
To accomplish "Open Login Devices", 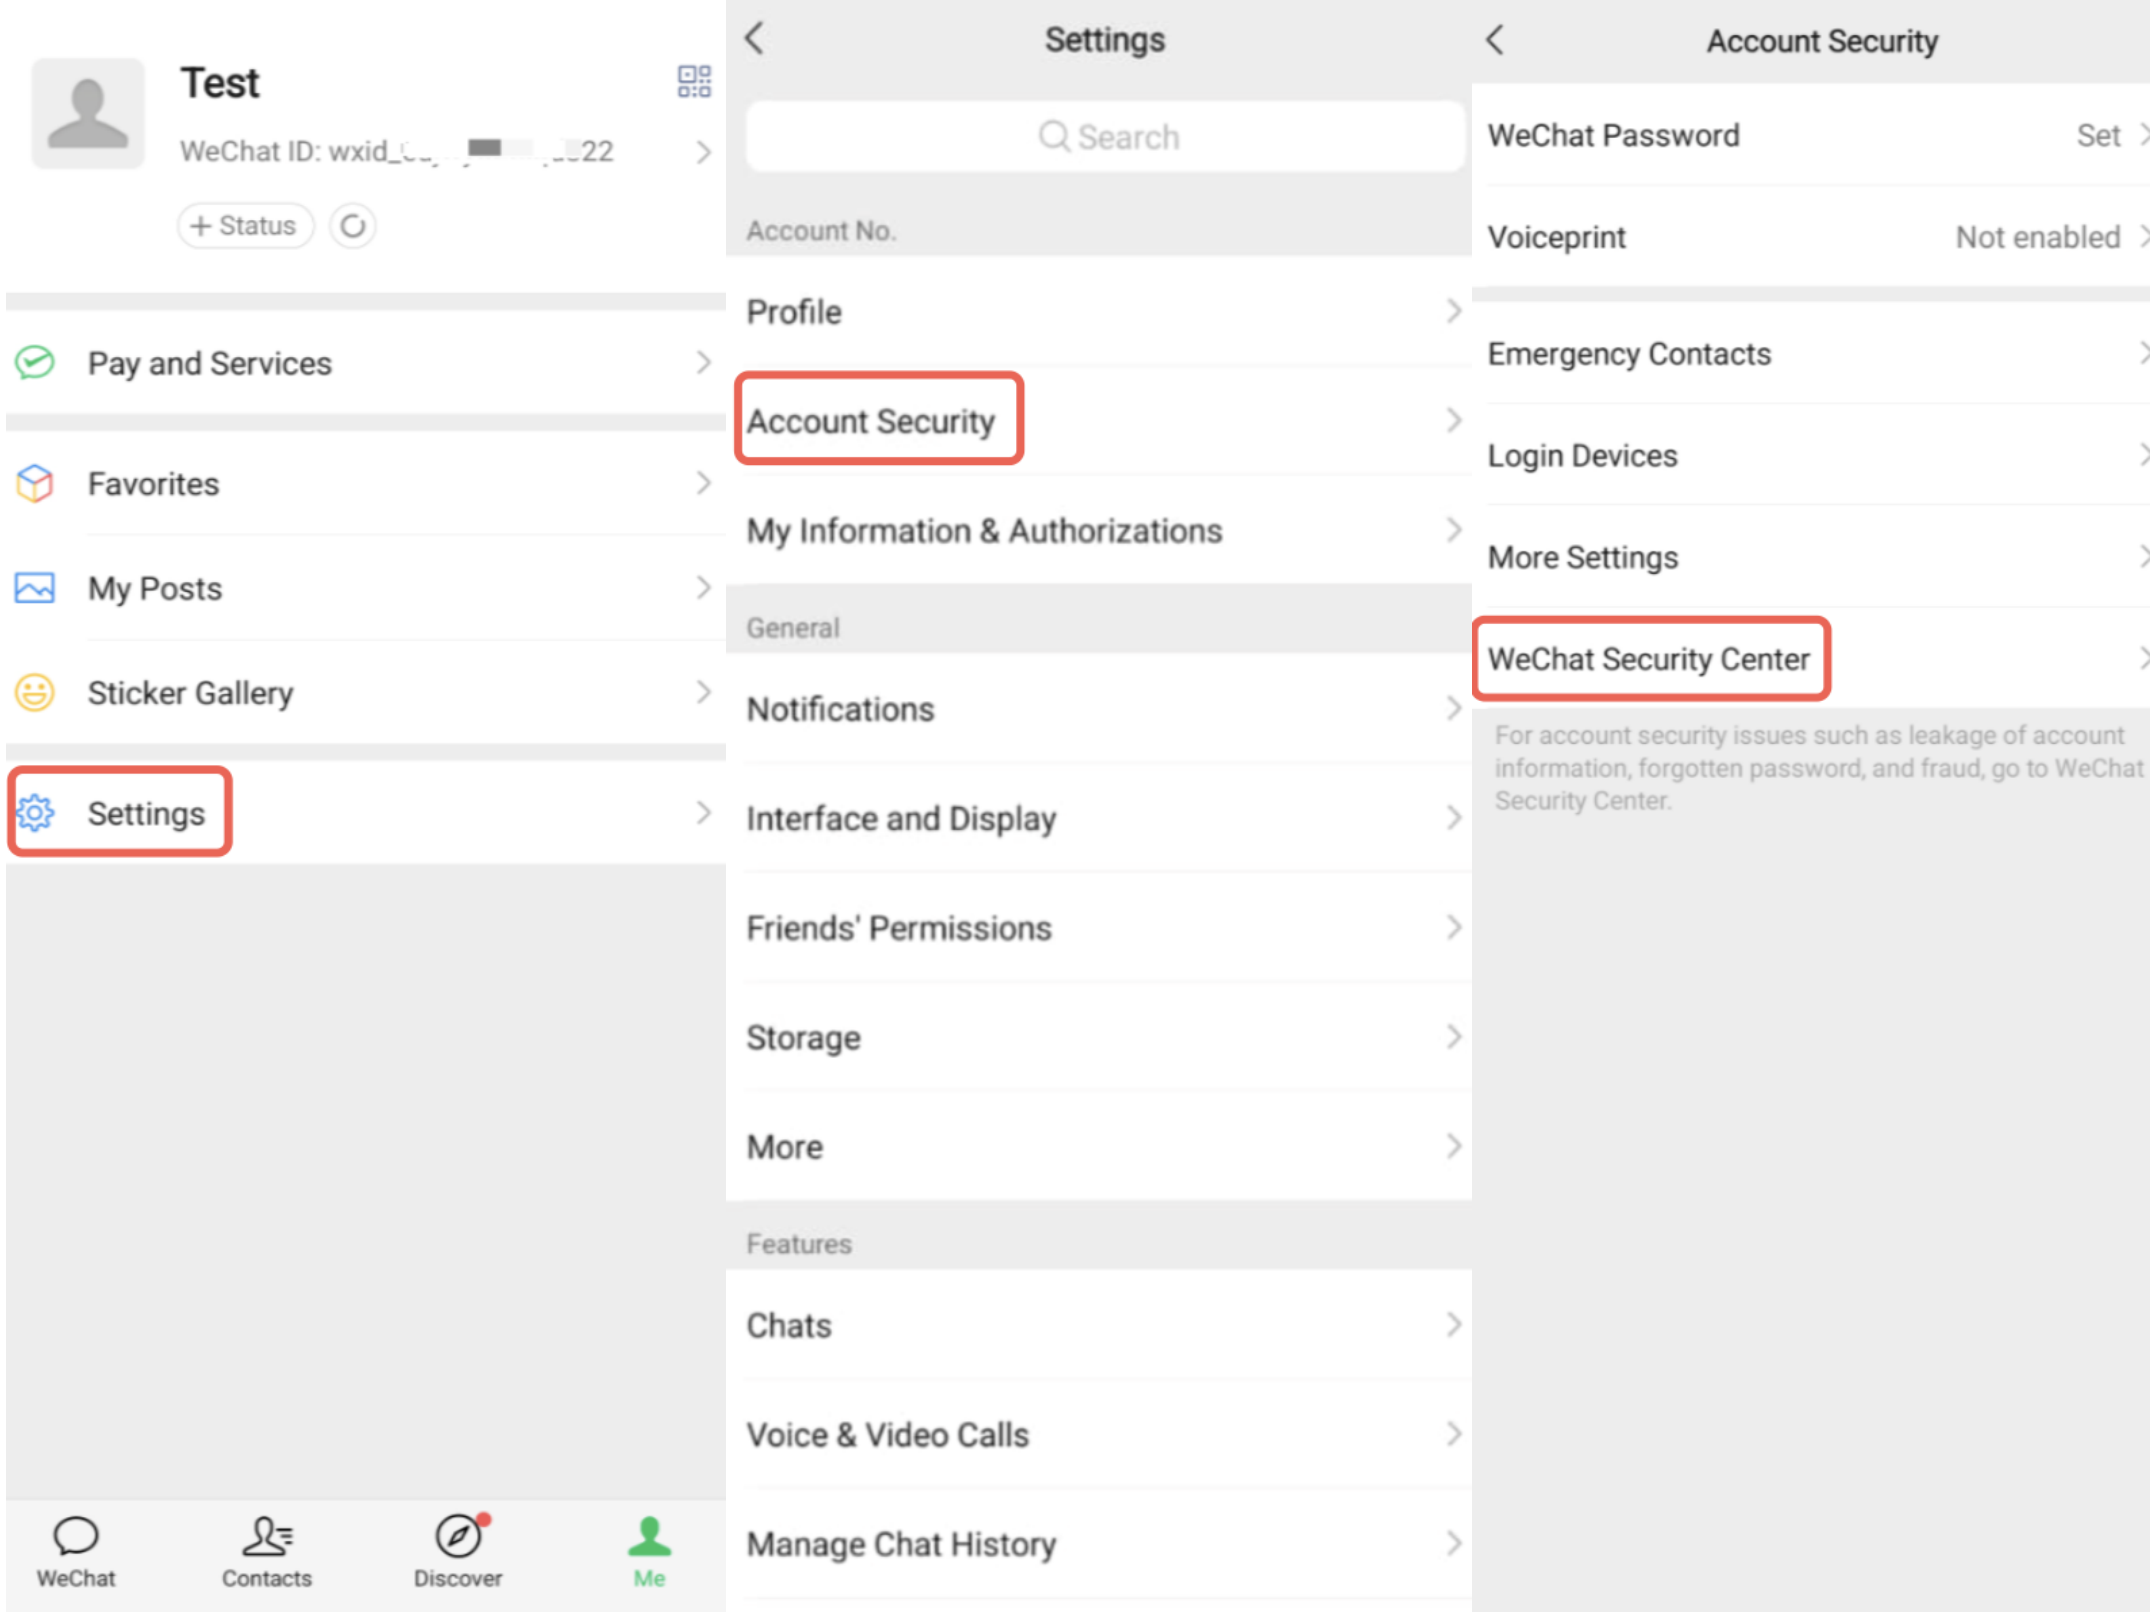I will point(1811,455).
